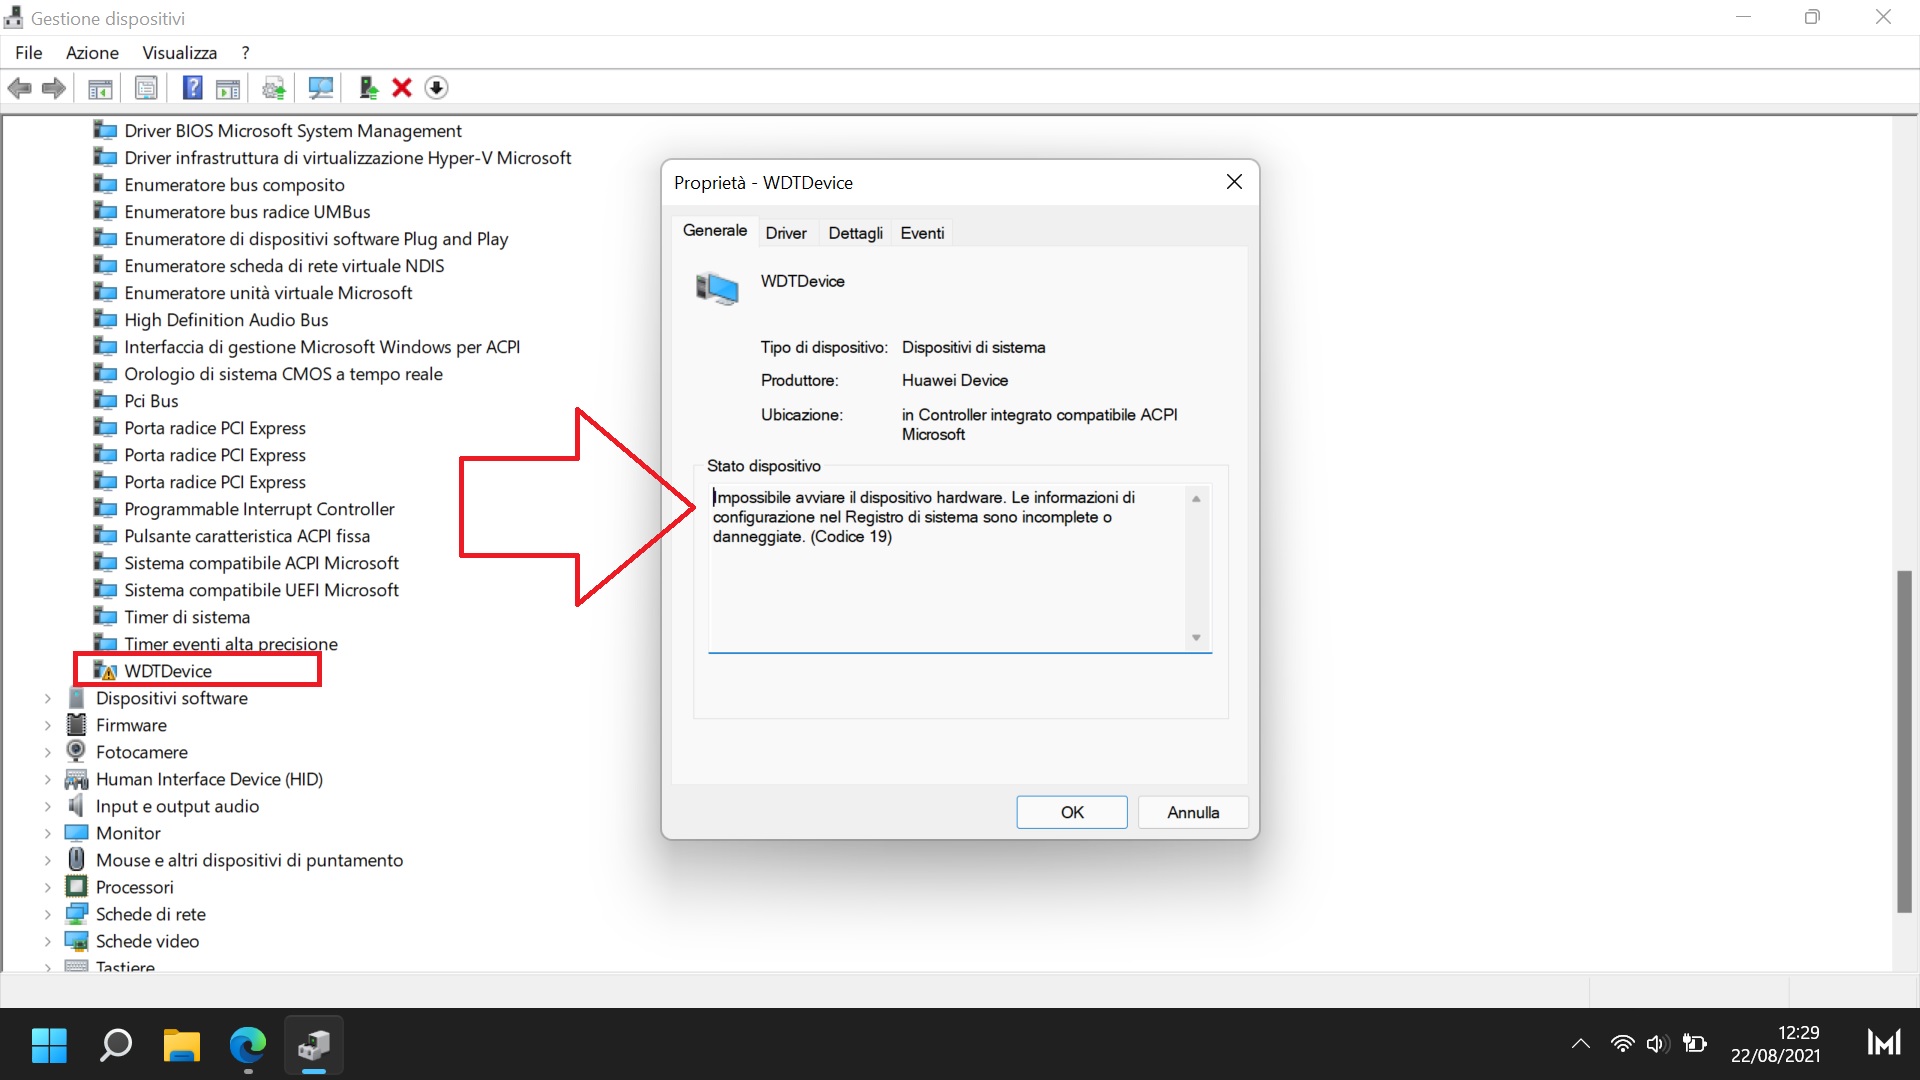This screenshot has height=1080, width=1920.
Task: Expand the Firmware category
Action: [48, 726]
